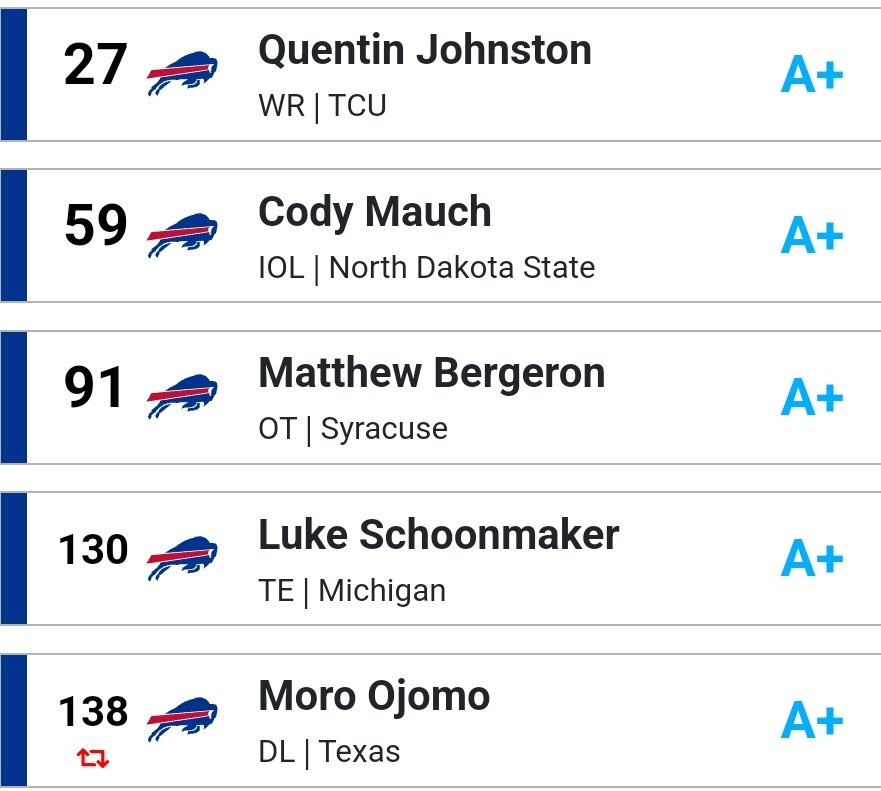881x791 pixels.
Task: Click the WR | TCU position text
Action: (323, 106)
